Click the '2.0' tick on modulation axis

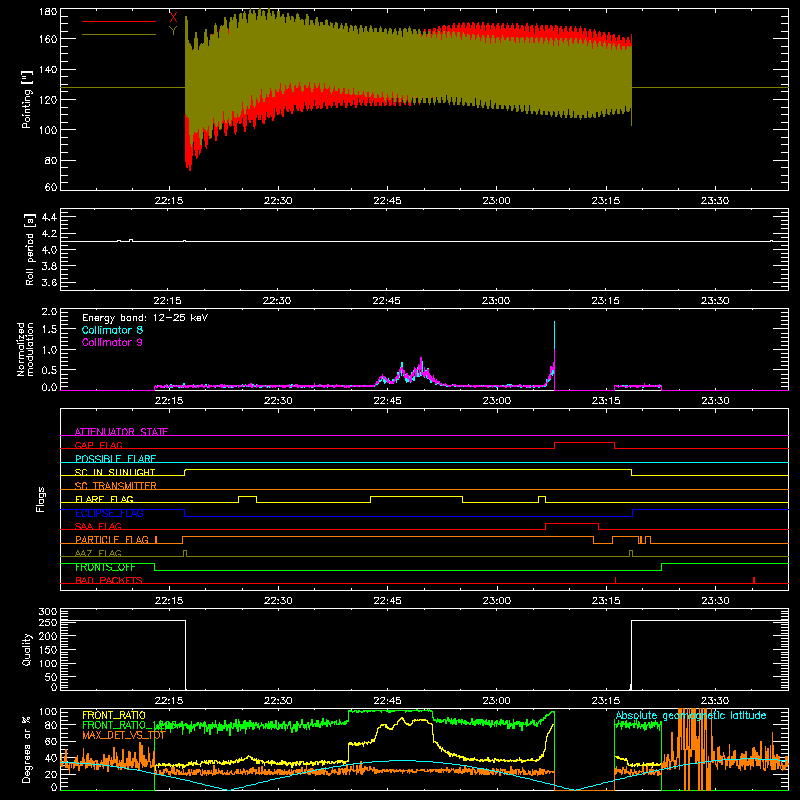(49, 311)
